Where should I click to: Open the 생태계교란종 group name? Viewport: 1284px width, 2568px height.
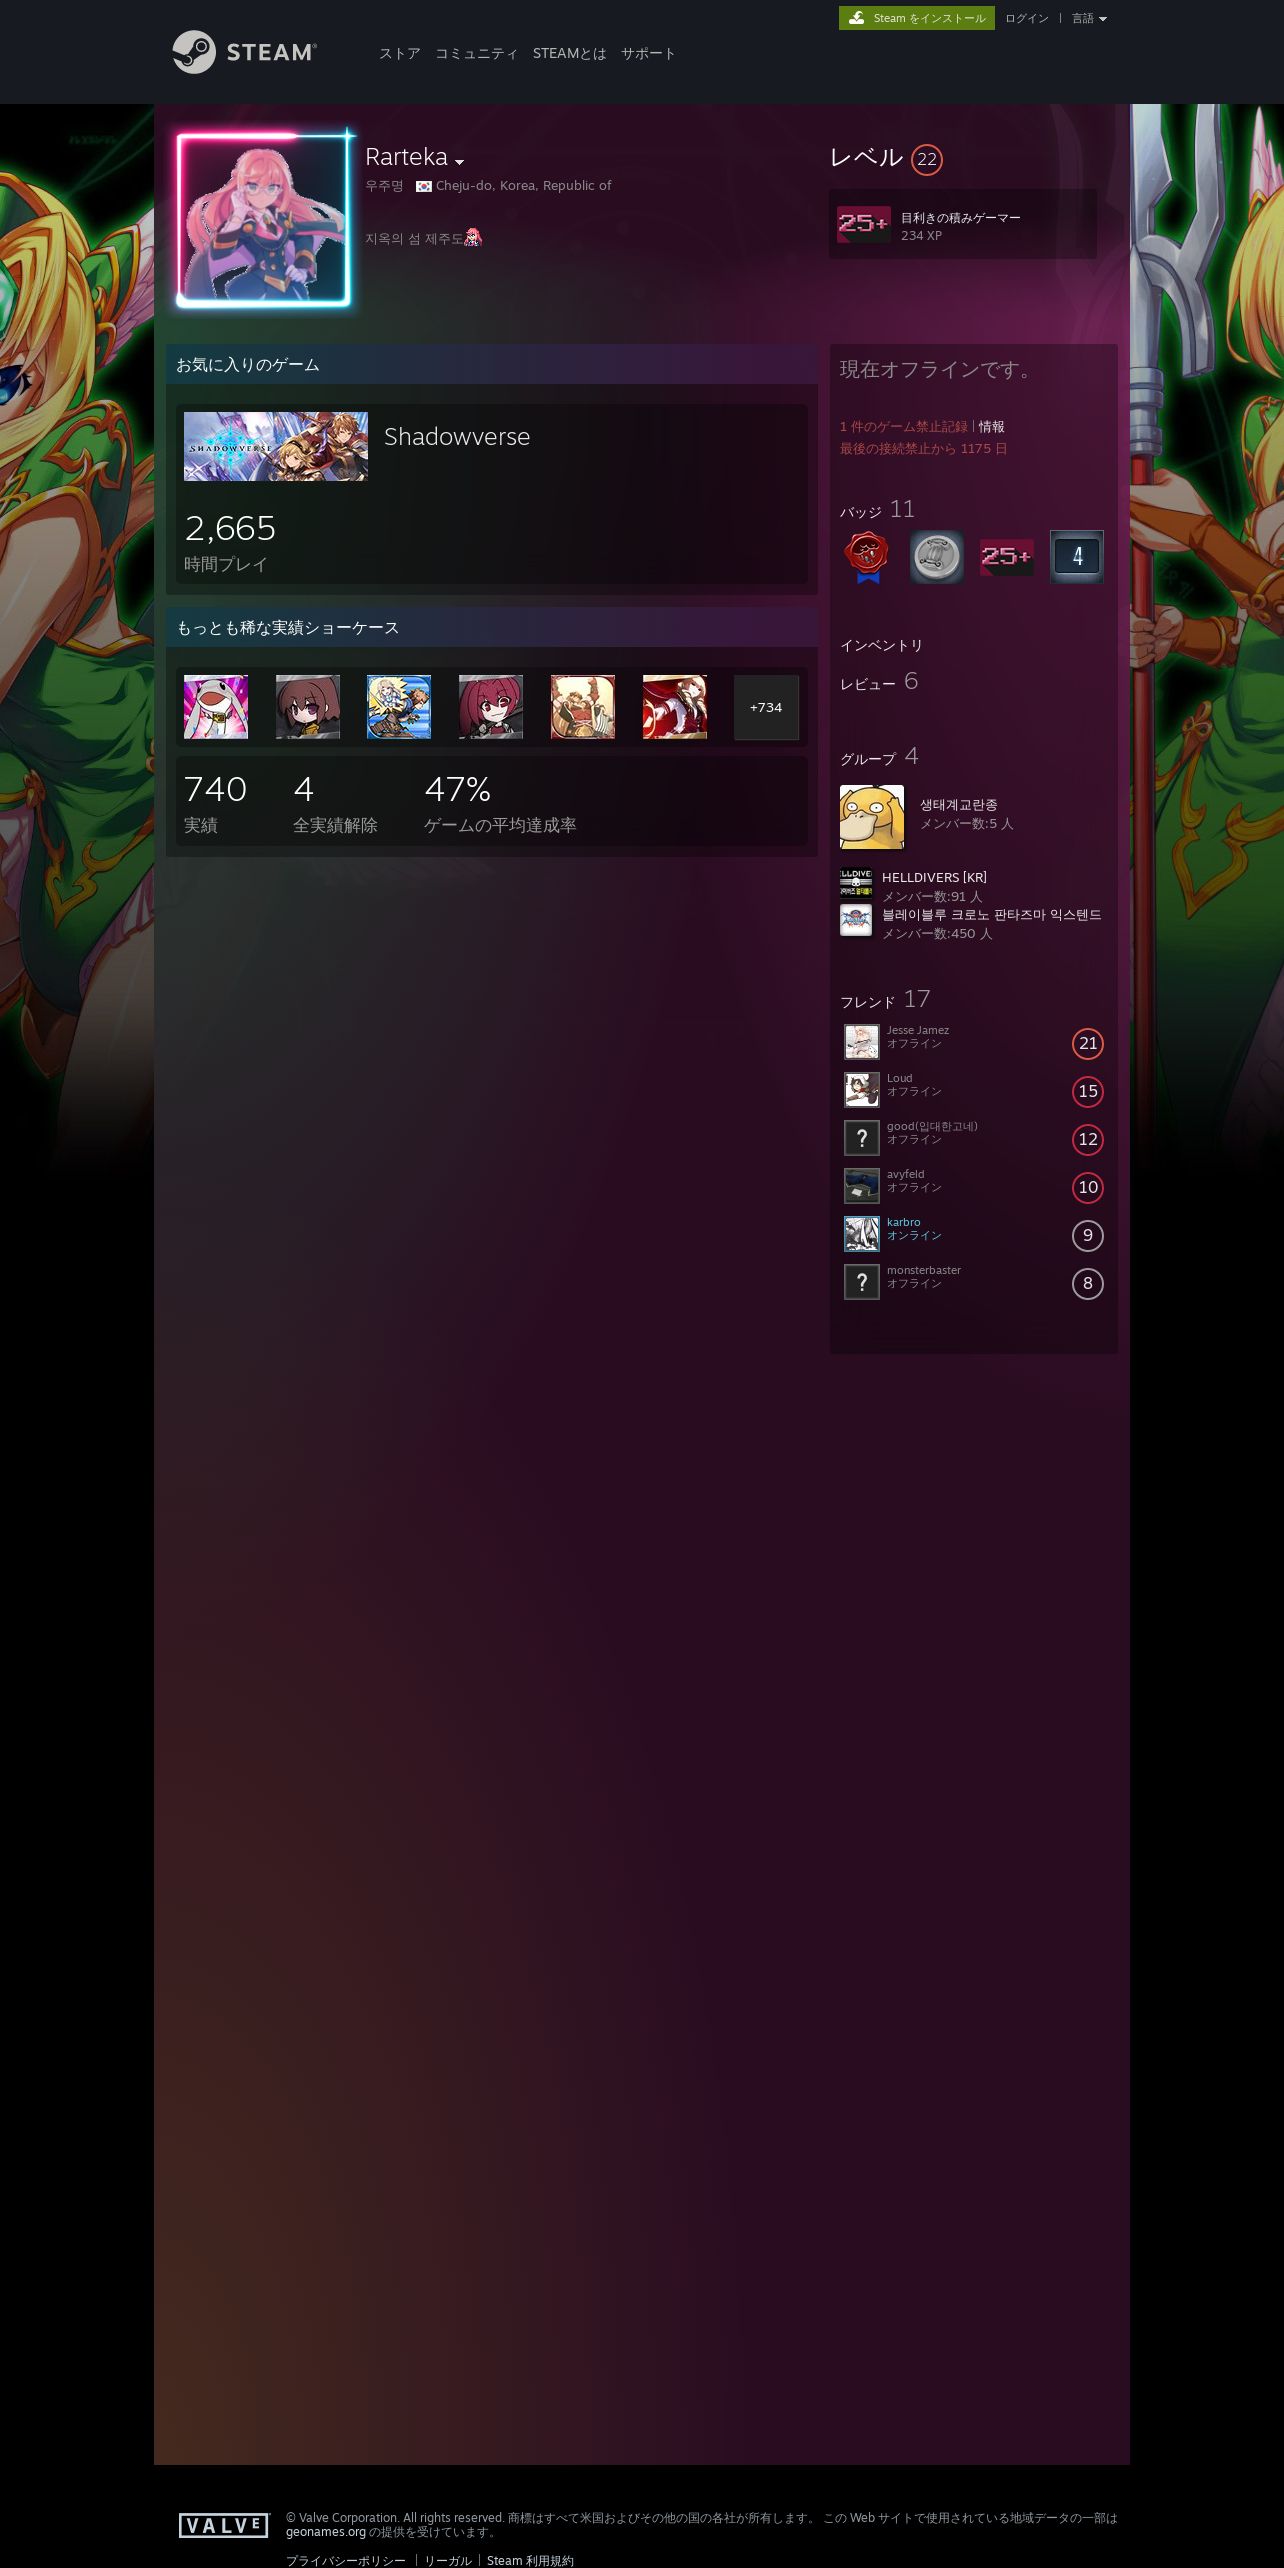coord(958,805)
